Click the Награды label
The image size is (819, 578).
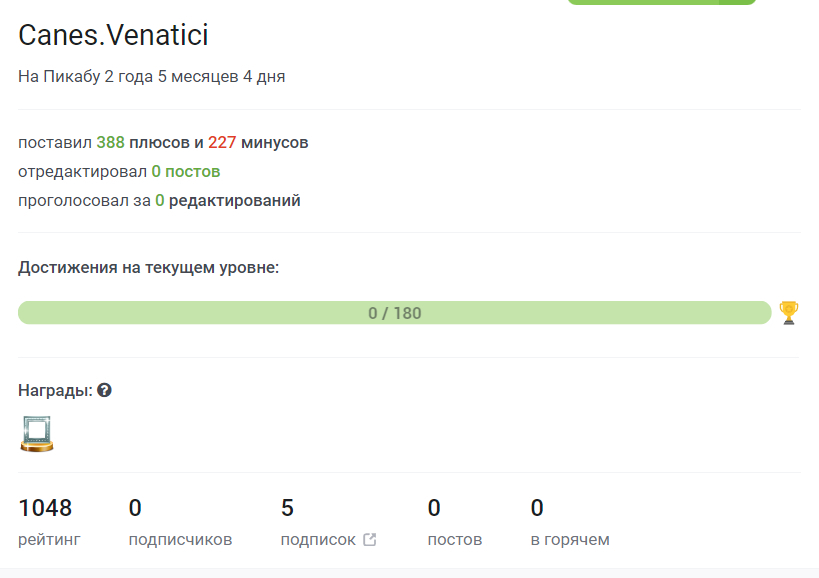[x=55, y=390]
